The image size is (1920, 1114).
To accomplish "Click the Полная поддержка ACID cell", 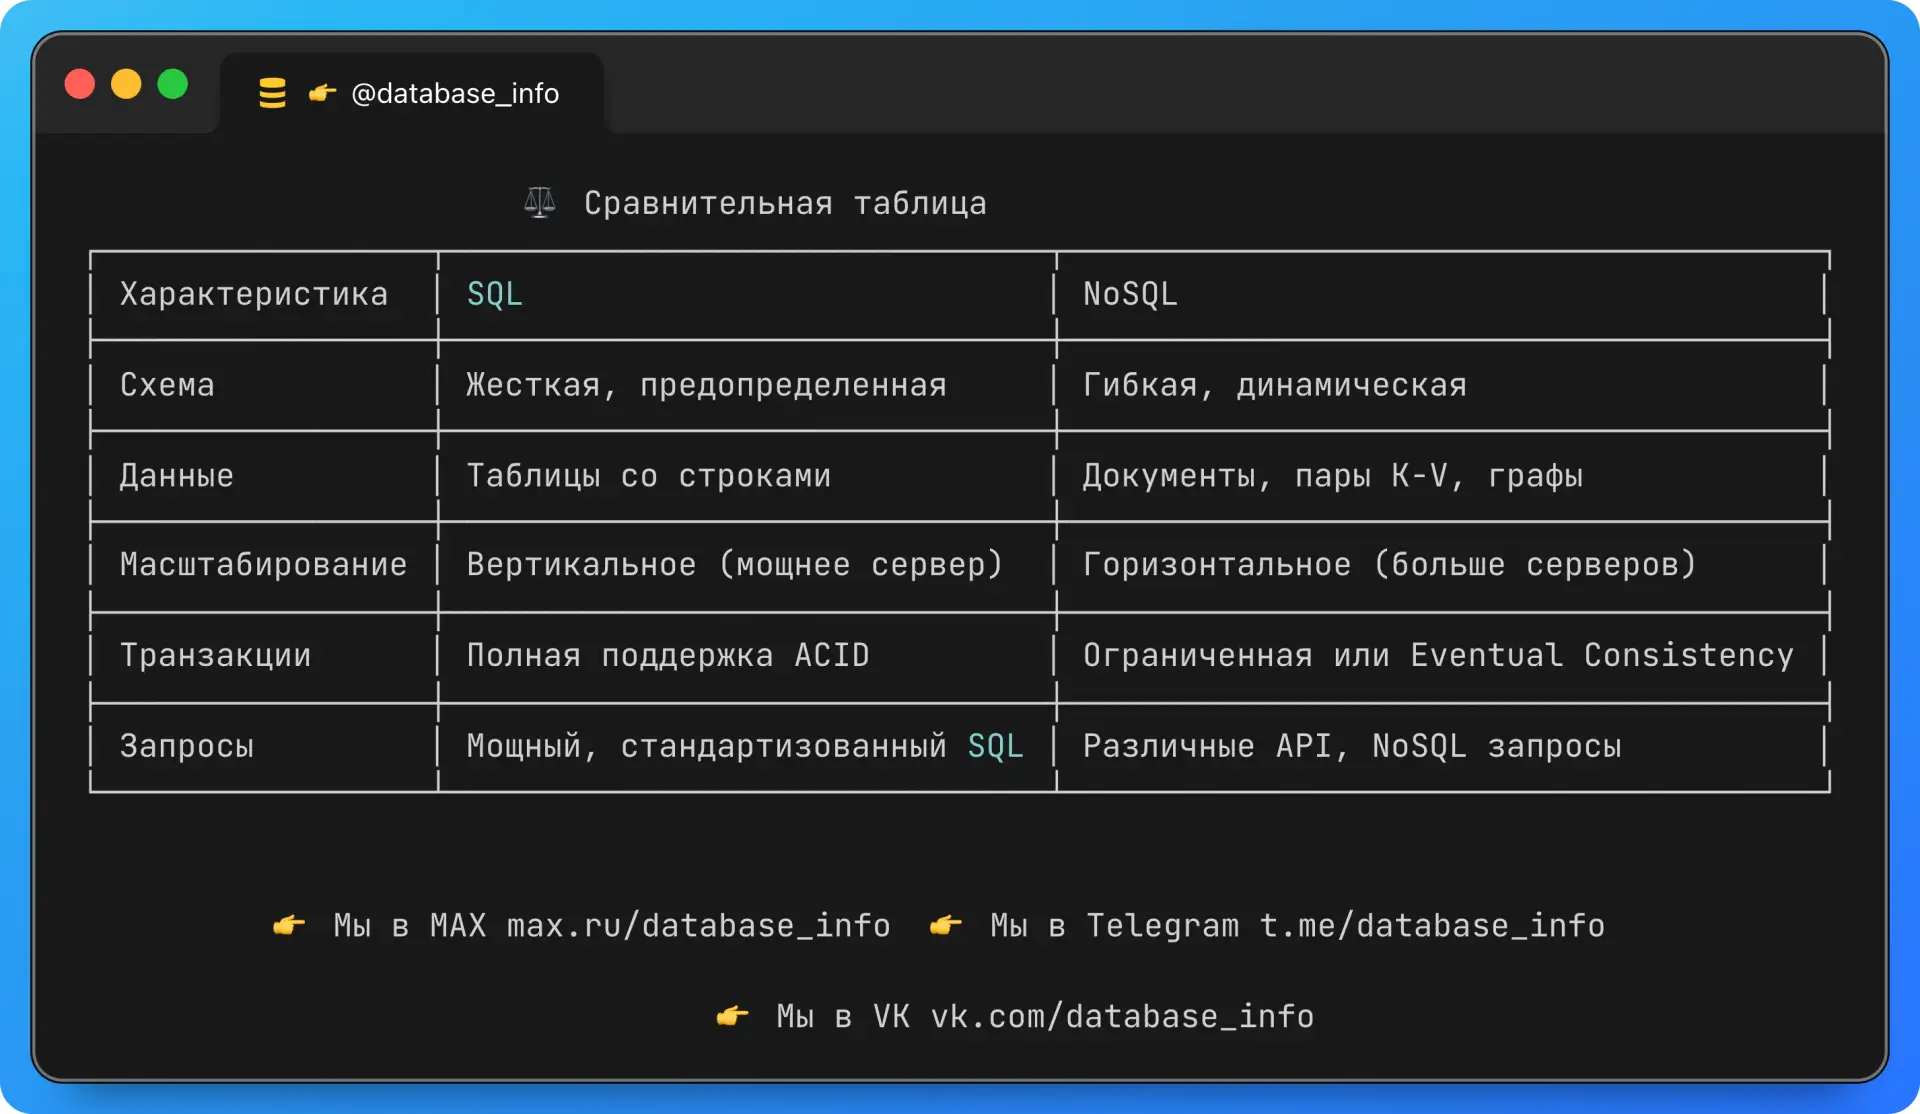I will tap(668, 655).
